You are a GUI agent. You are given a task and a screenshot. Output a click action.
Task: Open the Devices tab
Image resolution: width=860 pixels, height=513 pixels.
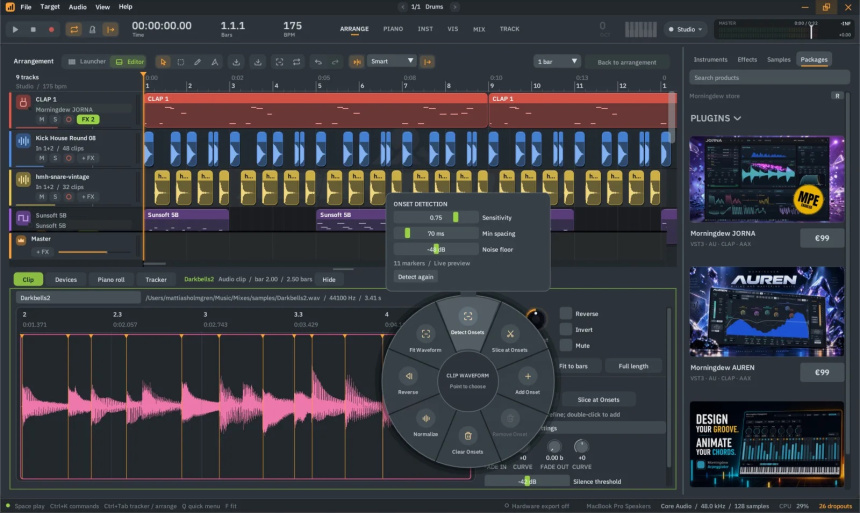tap(66, 280)
